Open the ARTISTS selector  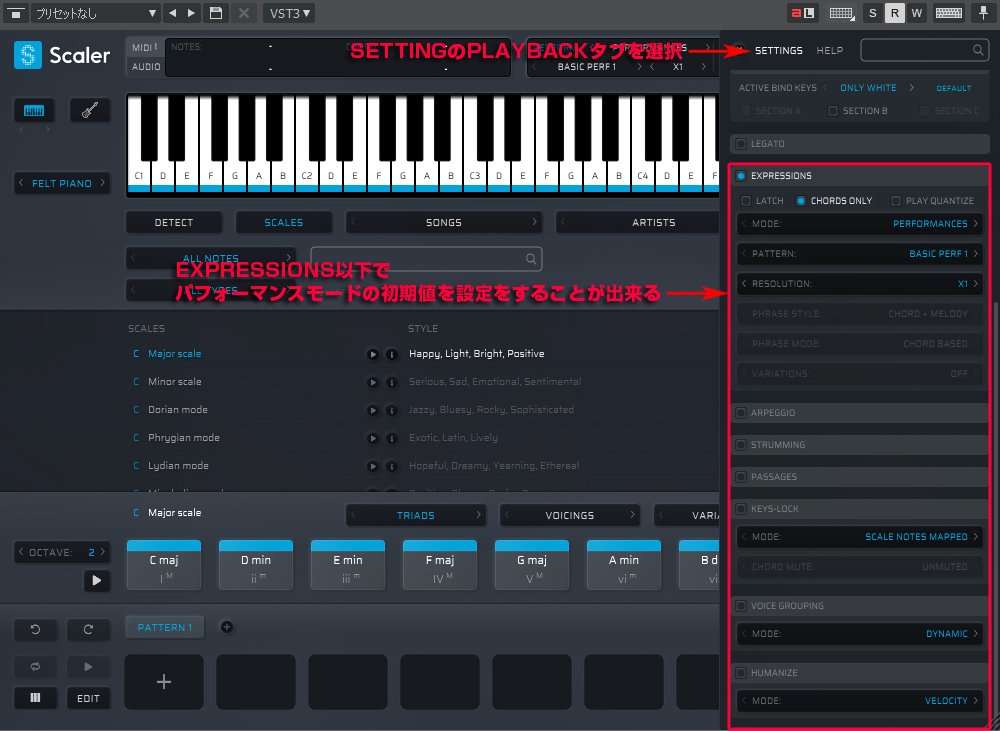(638, 223)
